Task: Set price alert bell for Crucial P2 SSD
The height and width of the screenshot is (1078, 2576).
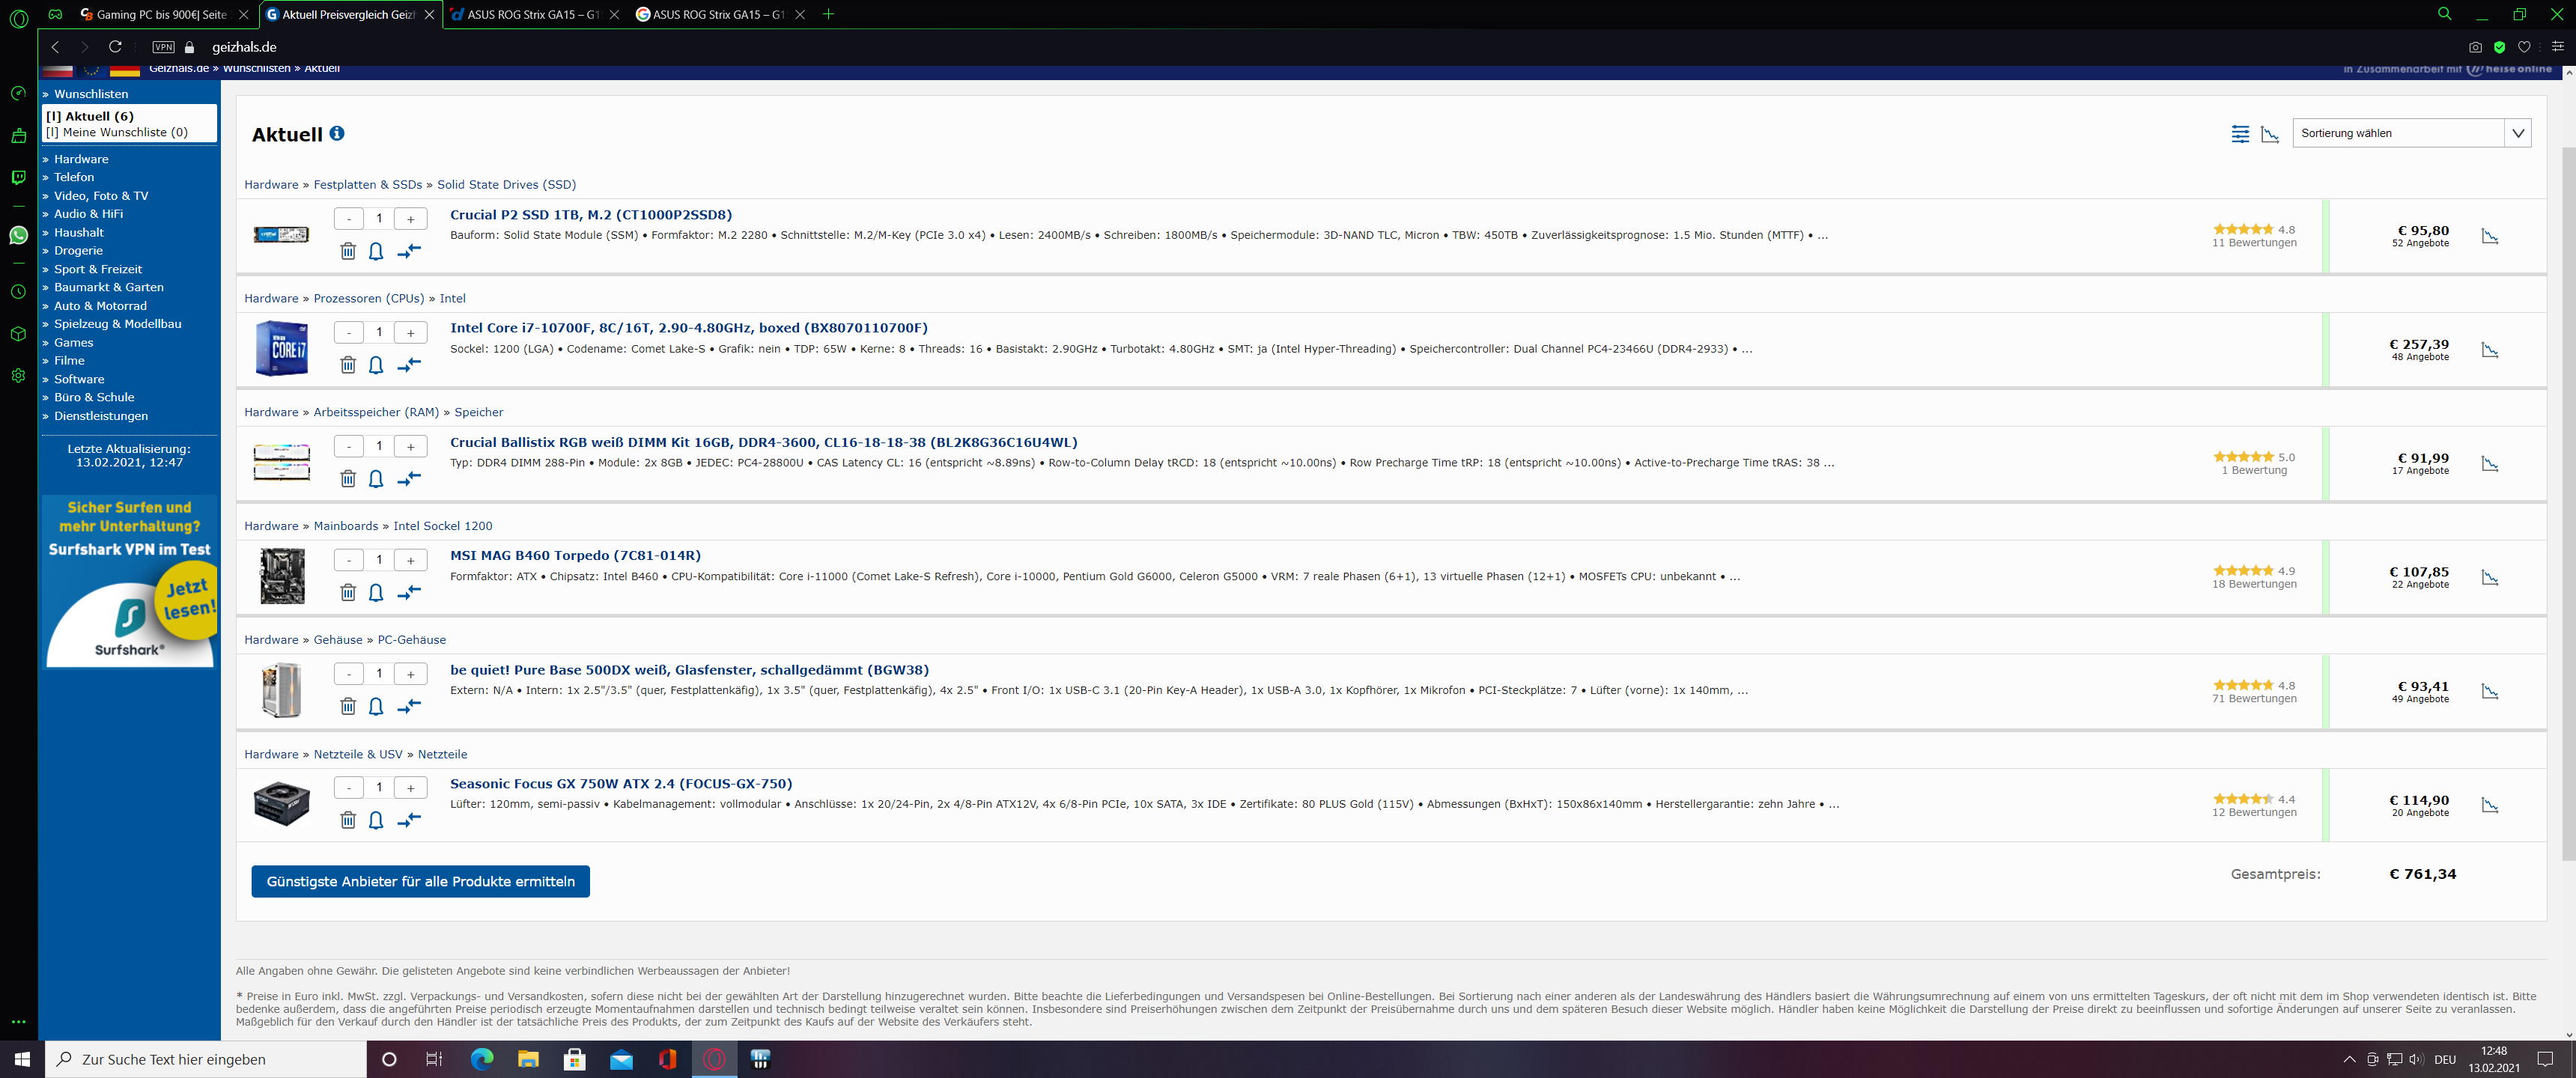Action: [x=376, y=251]
